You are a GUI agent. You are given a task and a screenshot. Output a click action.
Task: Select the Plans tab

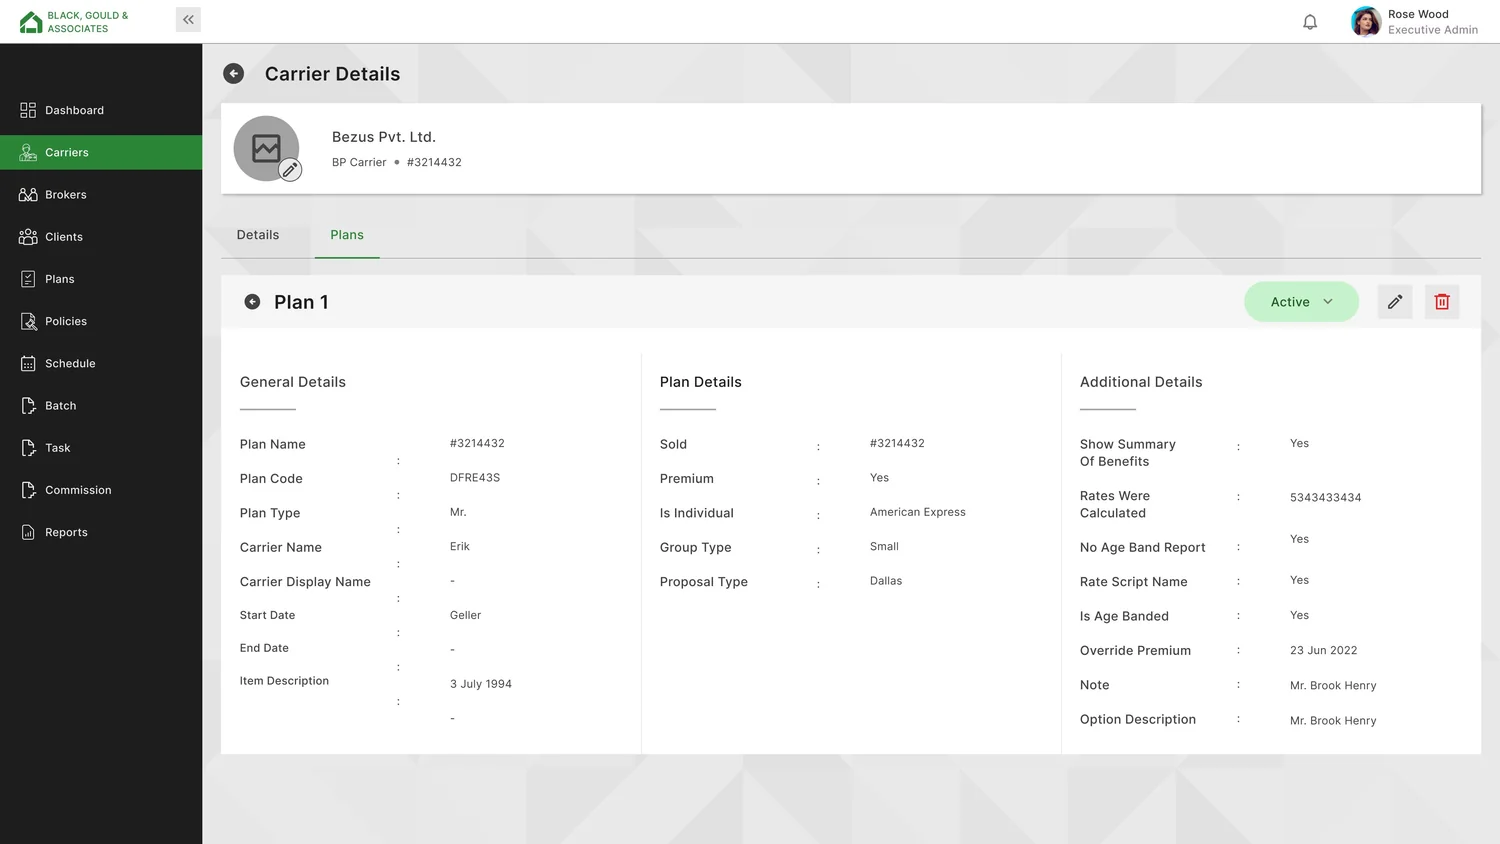[x=347, y=235]
